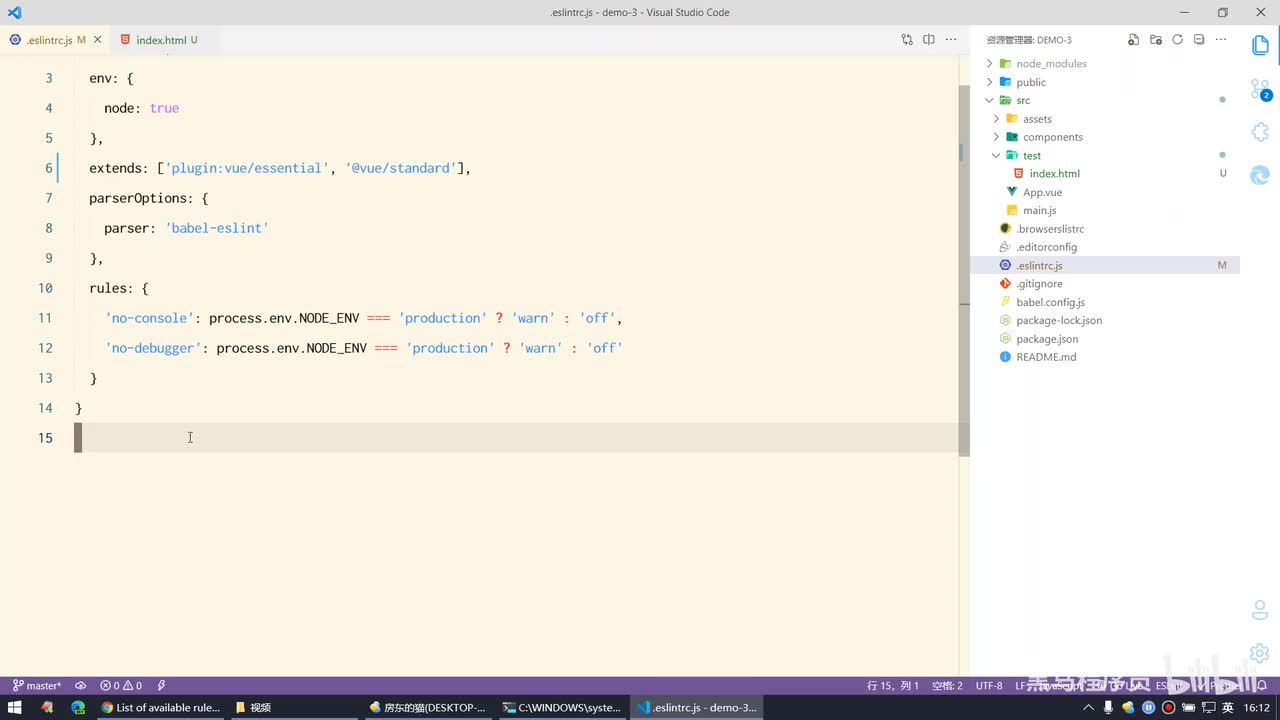This screenshot has height=720, width=1280.
Task: Open editor More Actions ellipsis
Action: tap(951, 40)
